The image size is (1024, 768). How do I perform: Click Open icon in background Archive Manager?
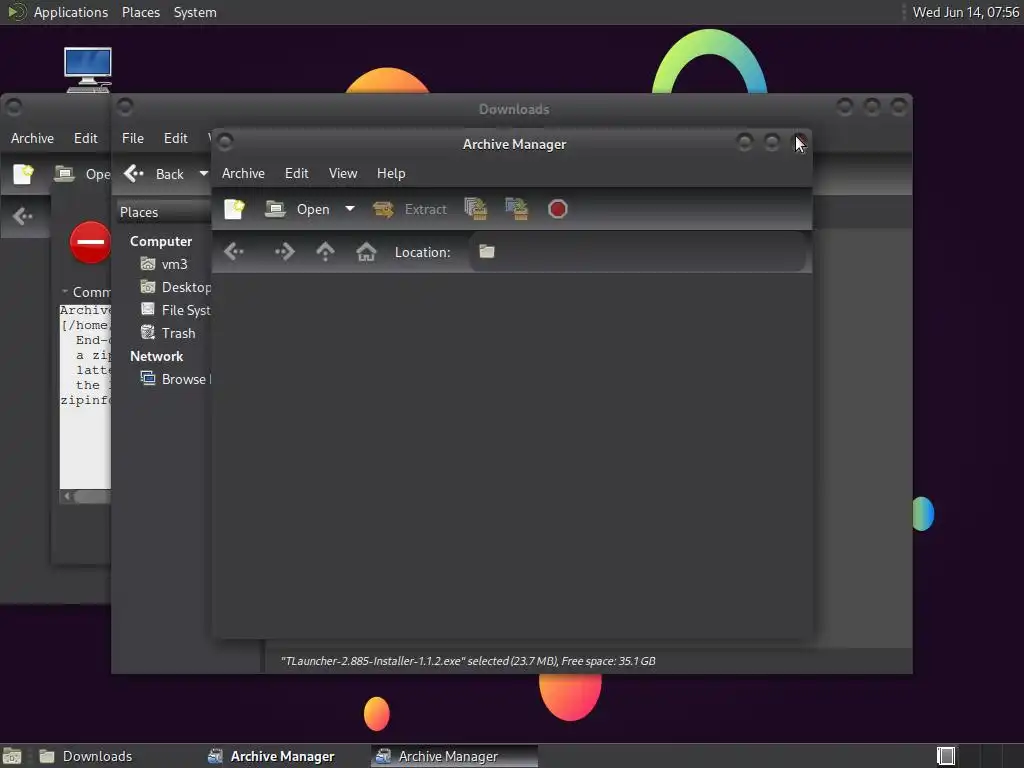82,174
